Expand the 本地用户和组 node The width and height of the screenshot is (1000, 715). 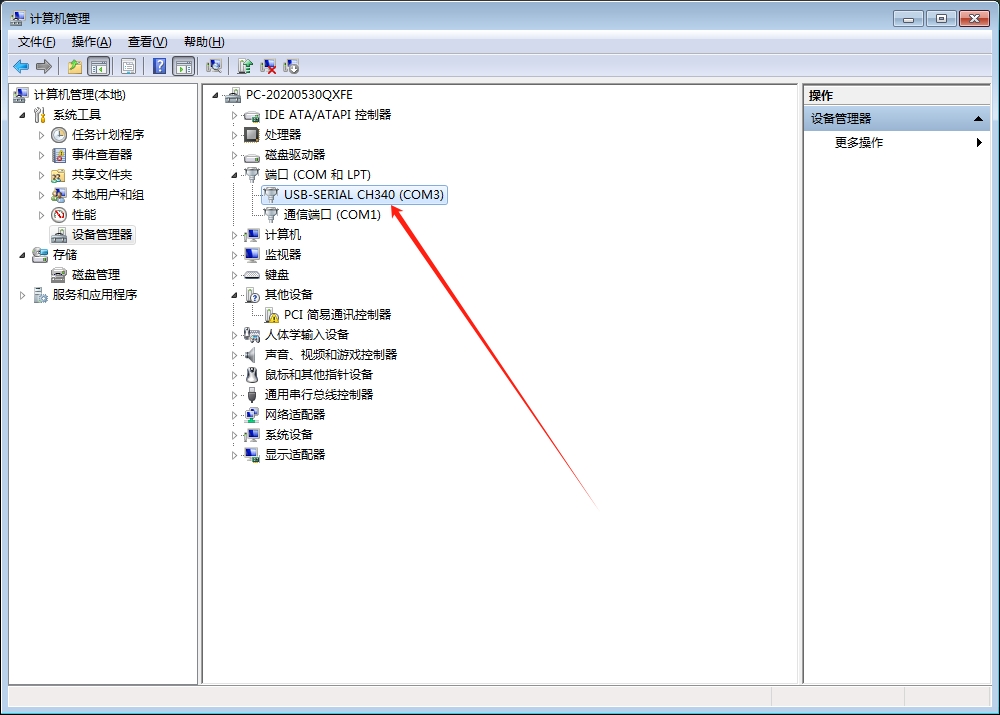[41, 195]
